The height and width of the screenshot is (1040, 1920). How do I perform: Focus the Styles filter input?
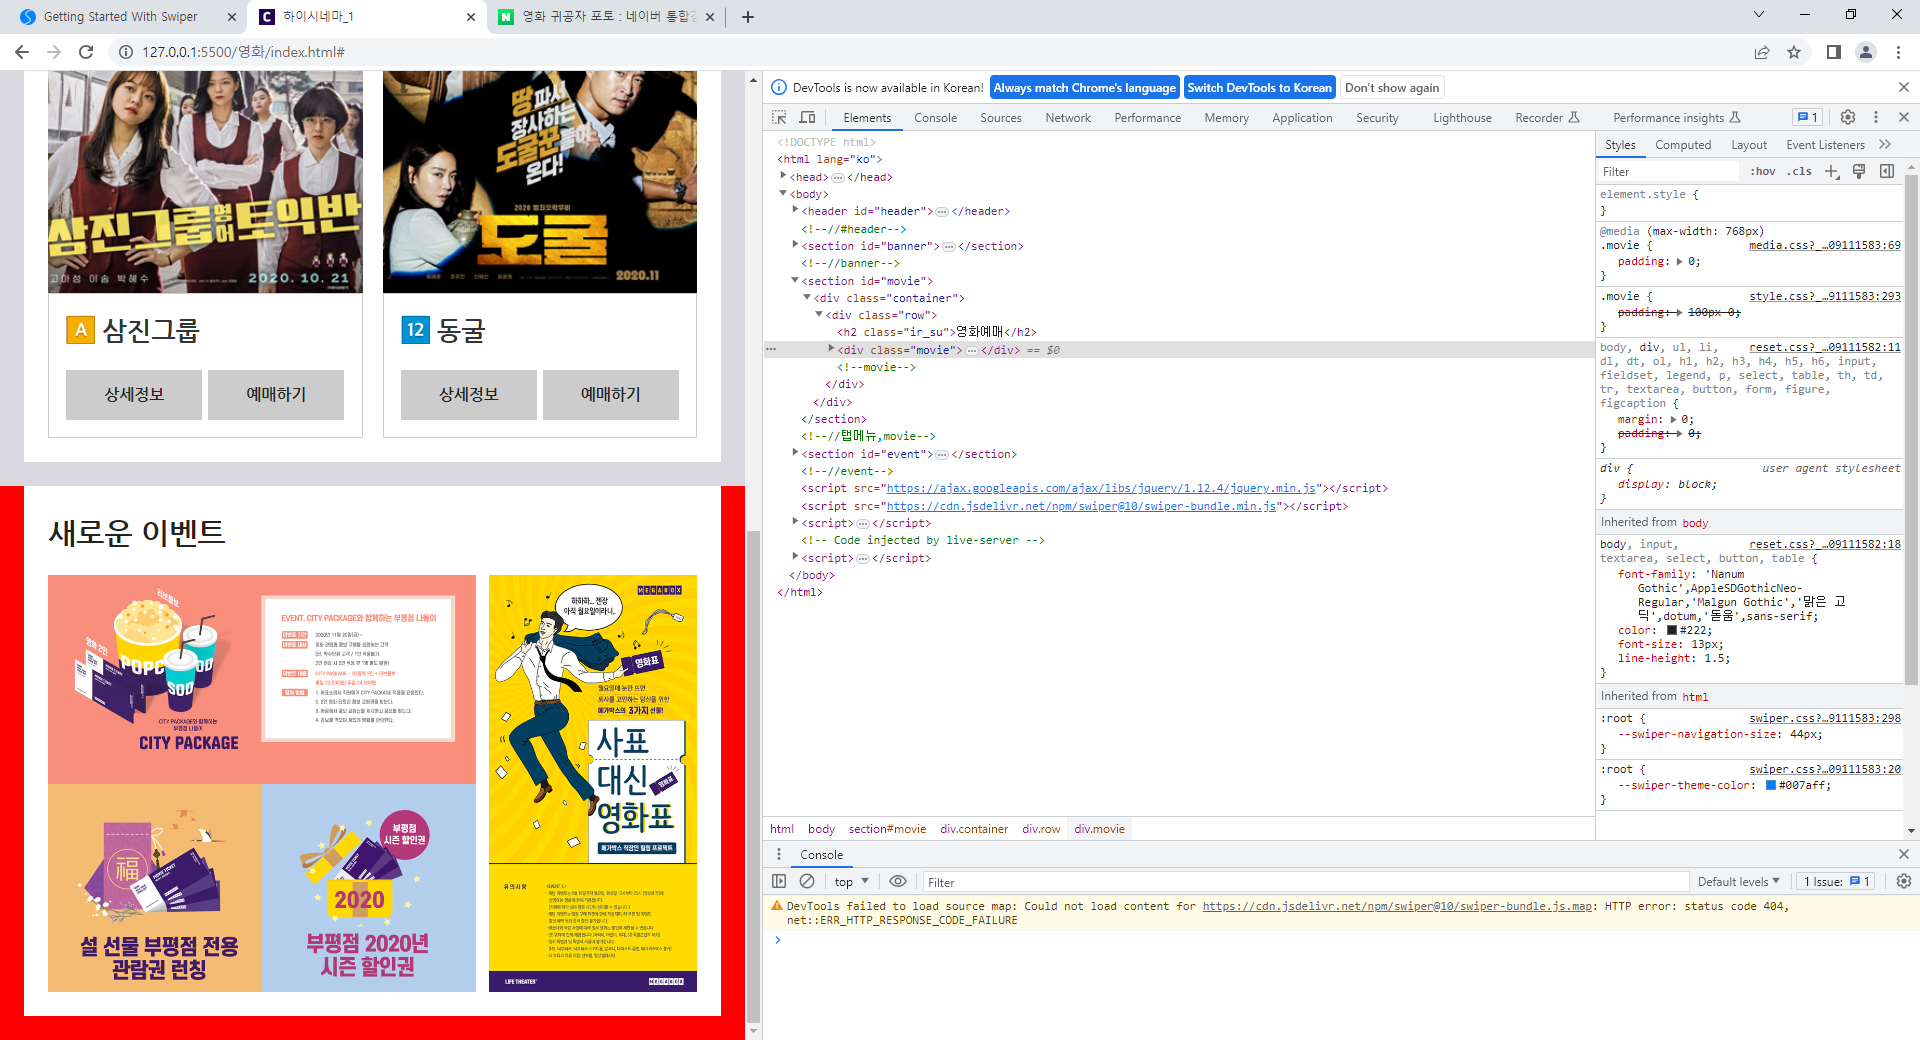(x=1668, y=172)
